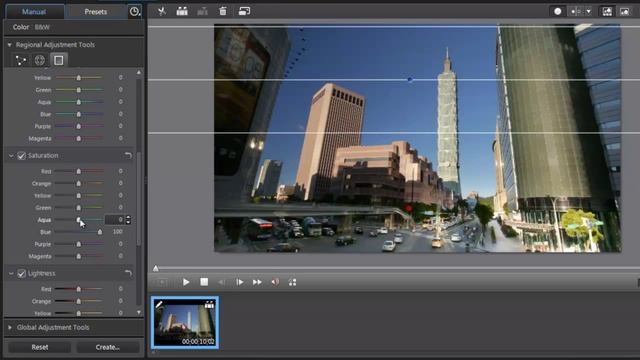Expand Global Adjustment Tools triangle

tap(10, 327)
